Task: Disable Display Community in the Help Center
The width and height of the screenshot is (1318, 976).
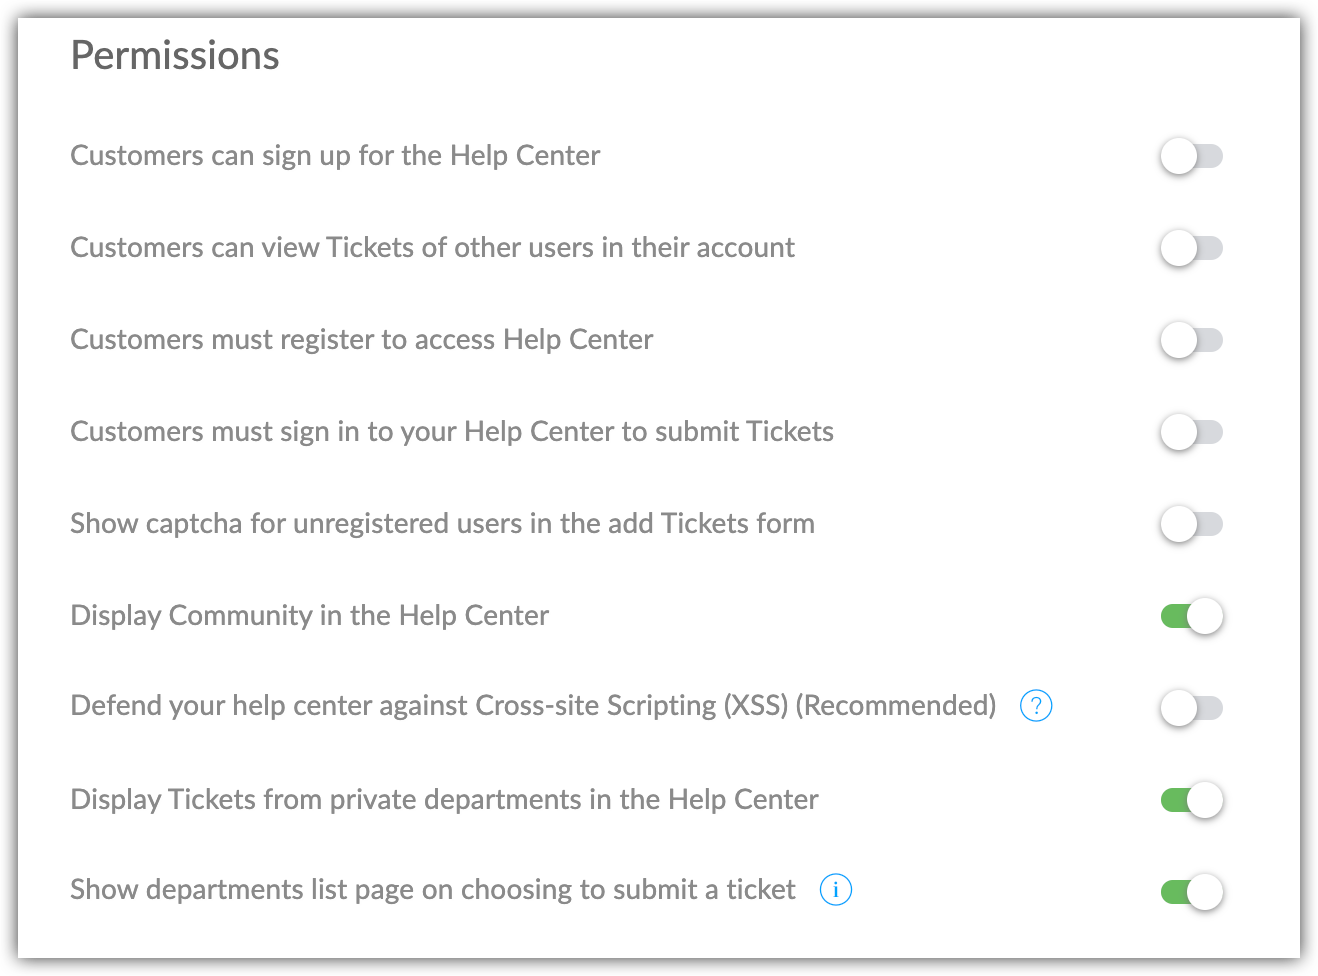Action: [1191, 616]
